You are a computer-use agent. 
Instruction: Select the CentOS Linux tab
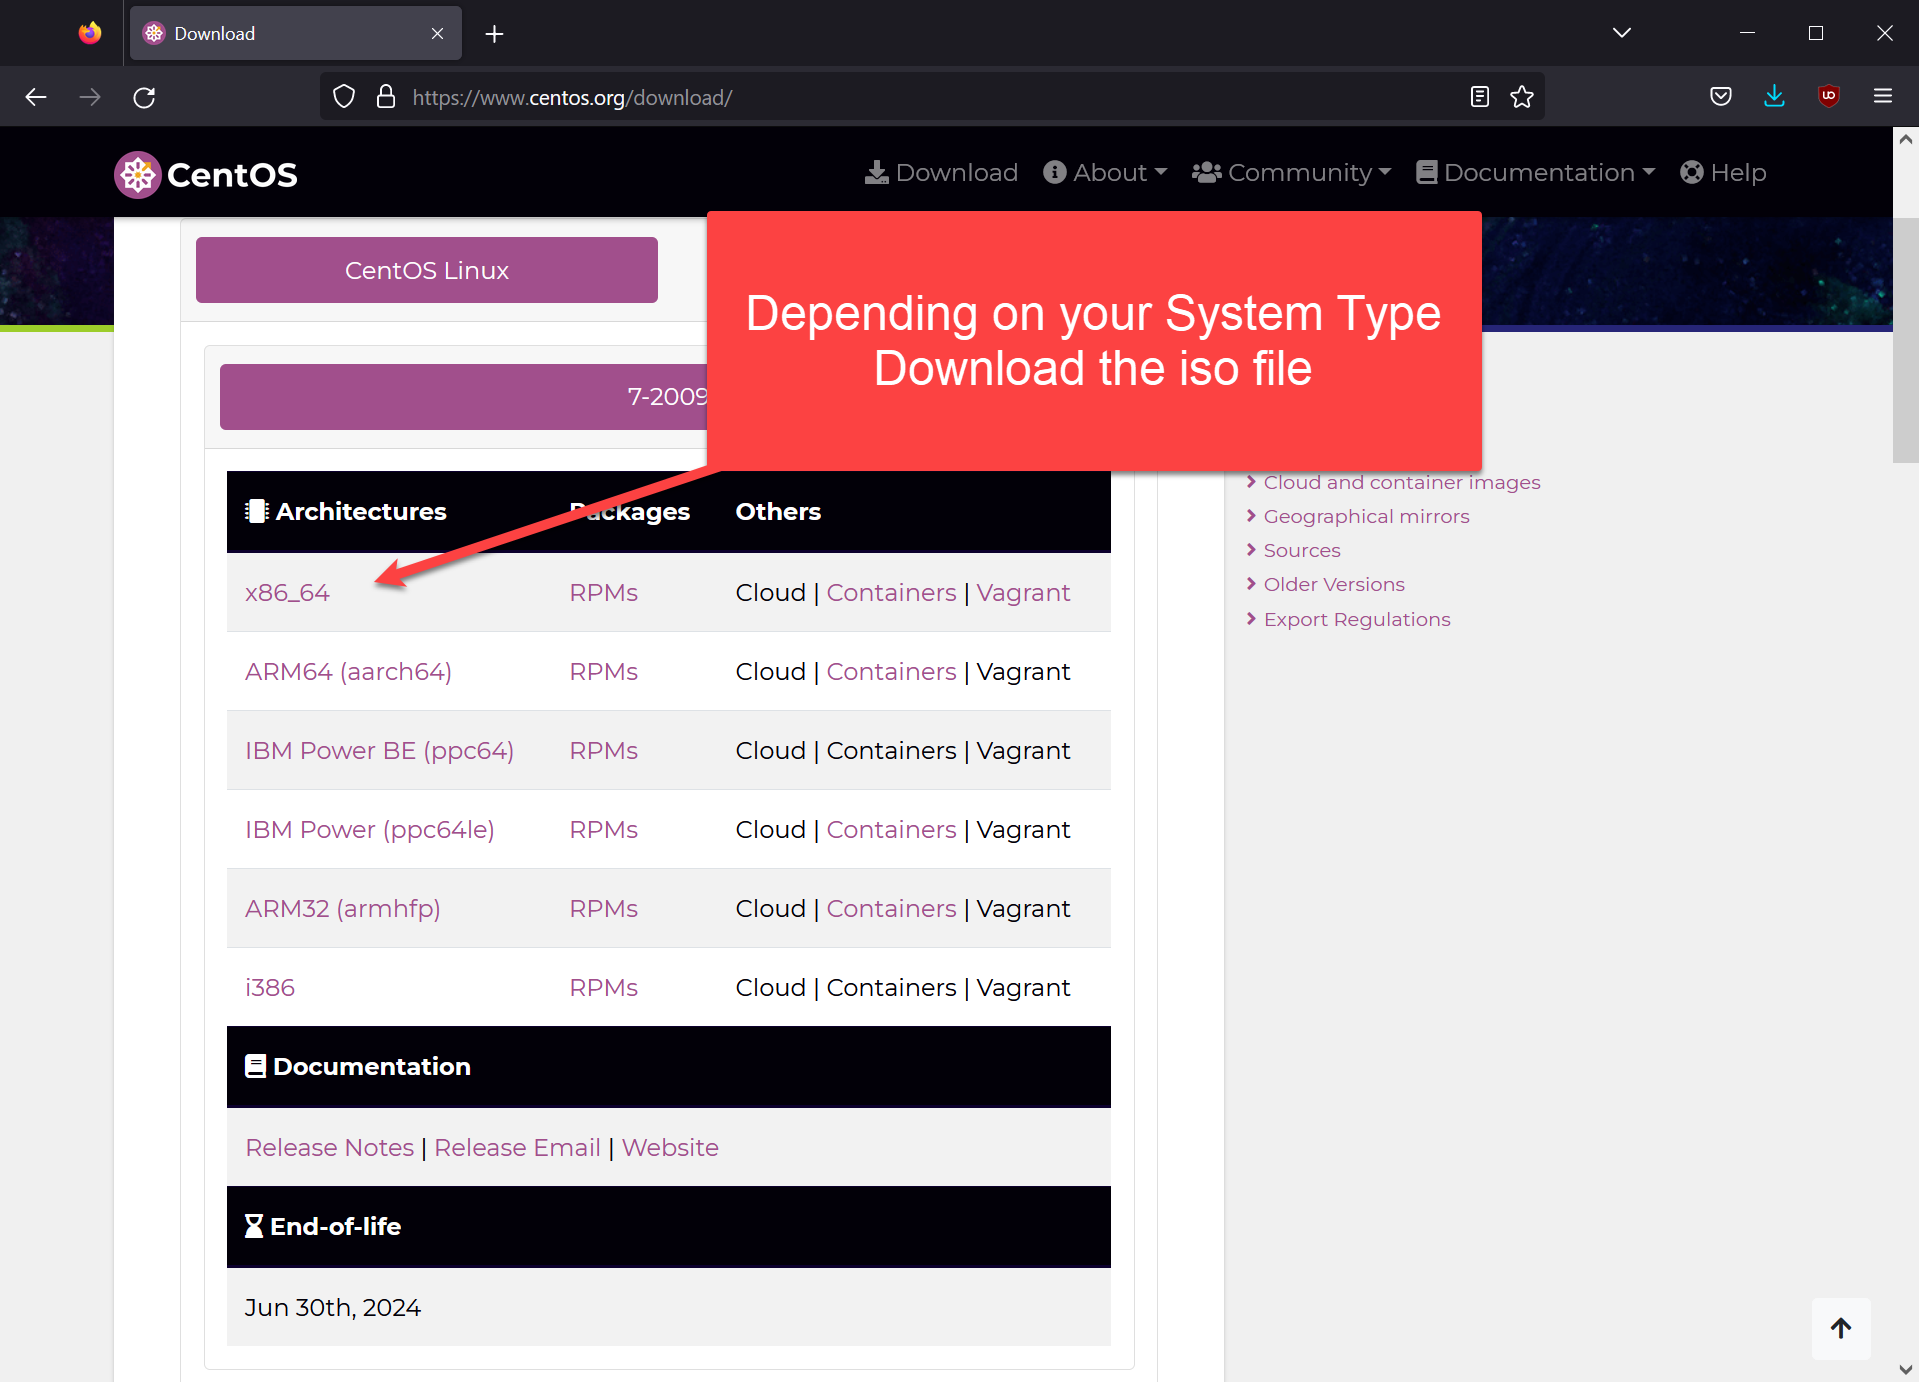click(x=426, y=270)
